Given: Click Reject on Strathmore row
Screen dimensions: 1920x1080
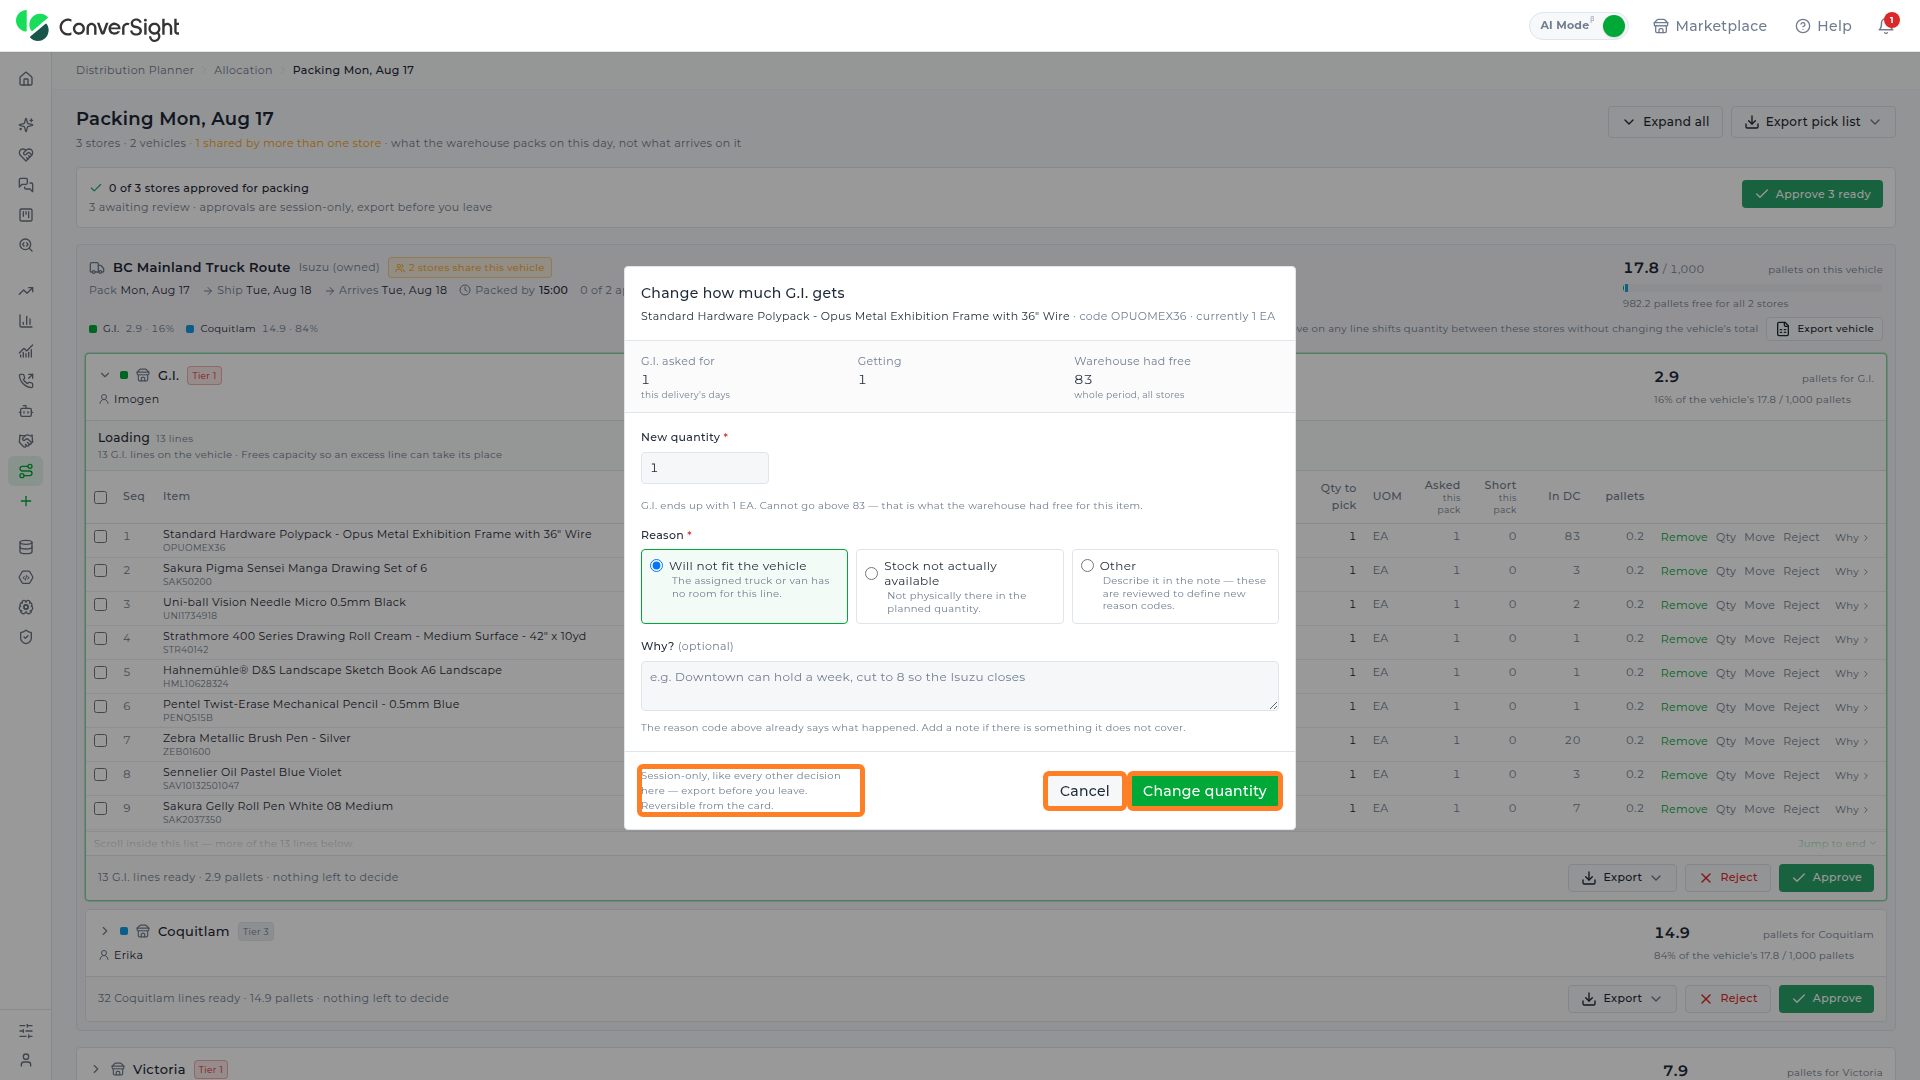Looking at the screenshot, I should click(x=1801, y=640).
